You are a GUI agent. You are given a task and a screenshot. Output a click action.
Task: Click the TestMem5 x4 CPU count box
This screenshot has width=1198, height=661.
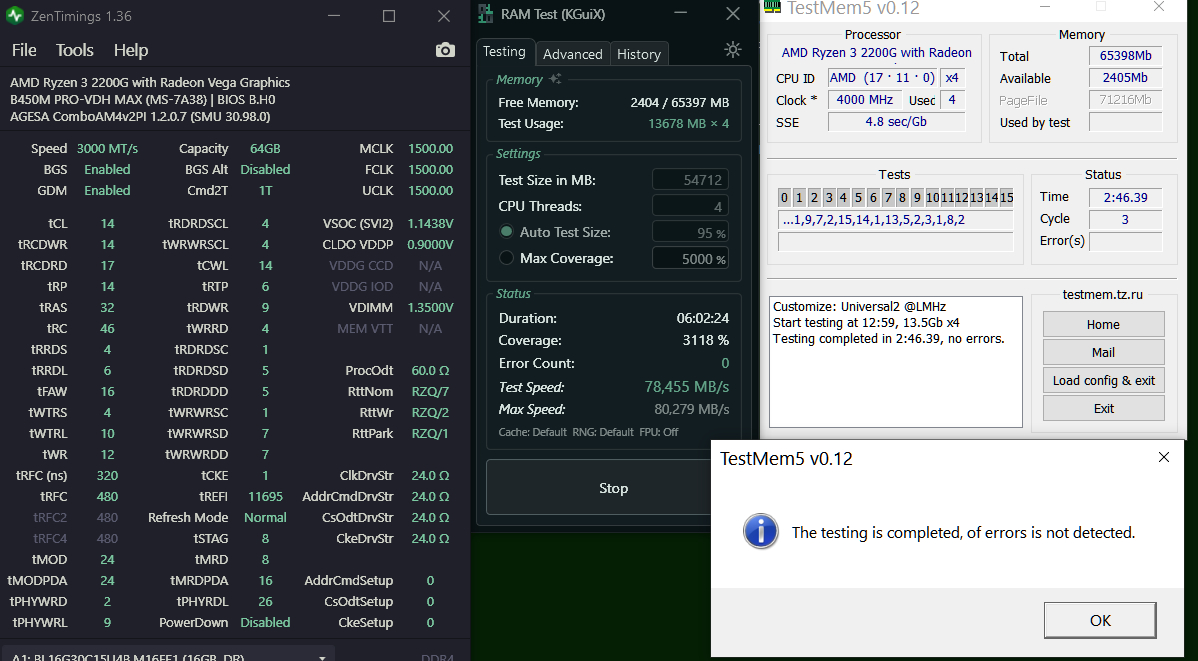[952, 78]
